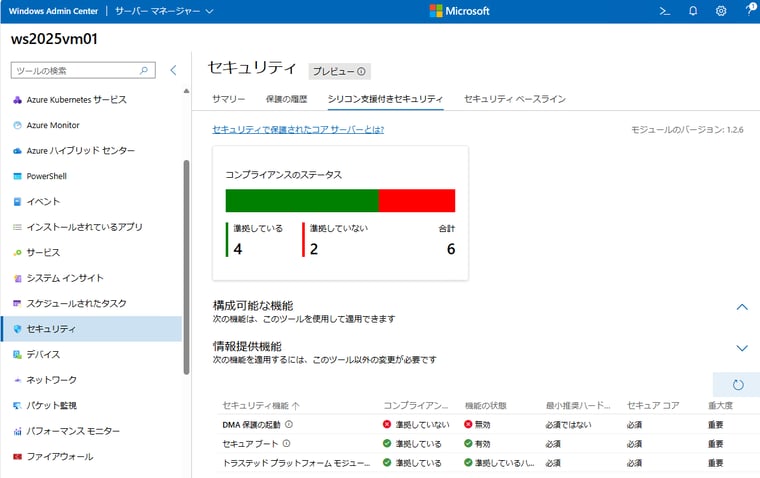
Task: Click the refresh icon above the table
Action: pos(738,385)
